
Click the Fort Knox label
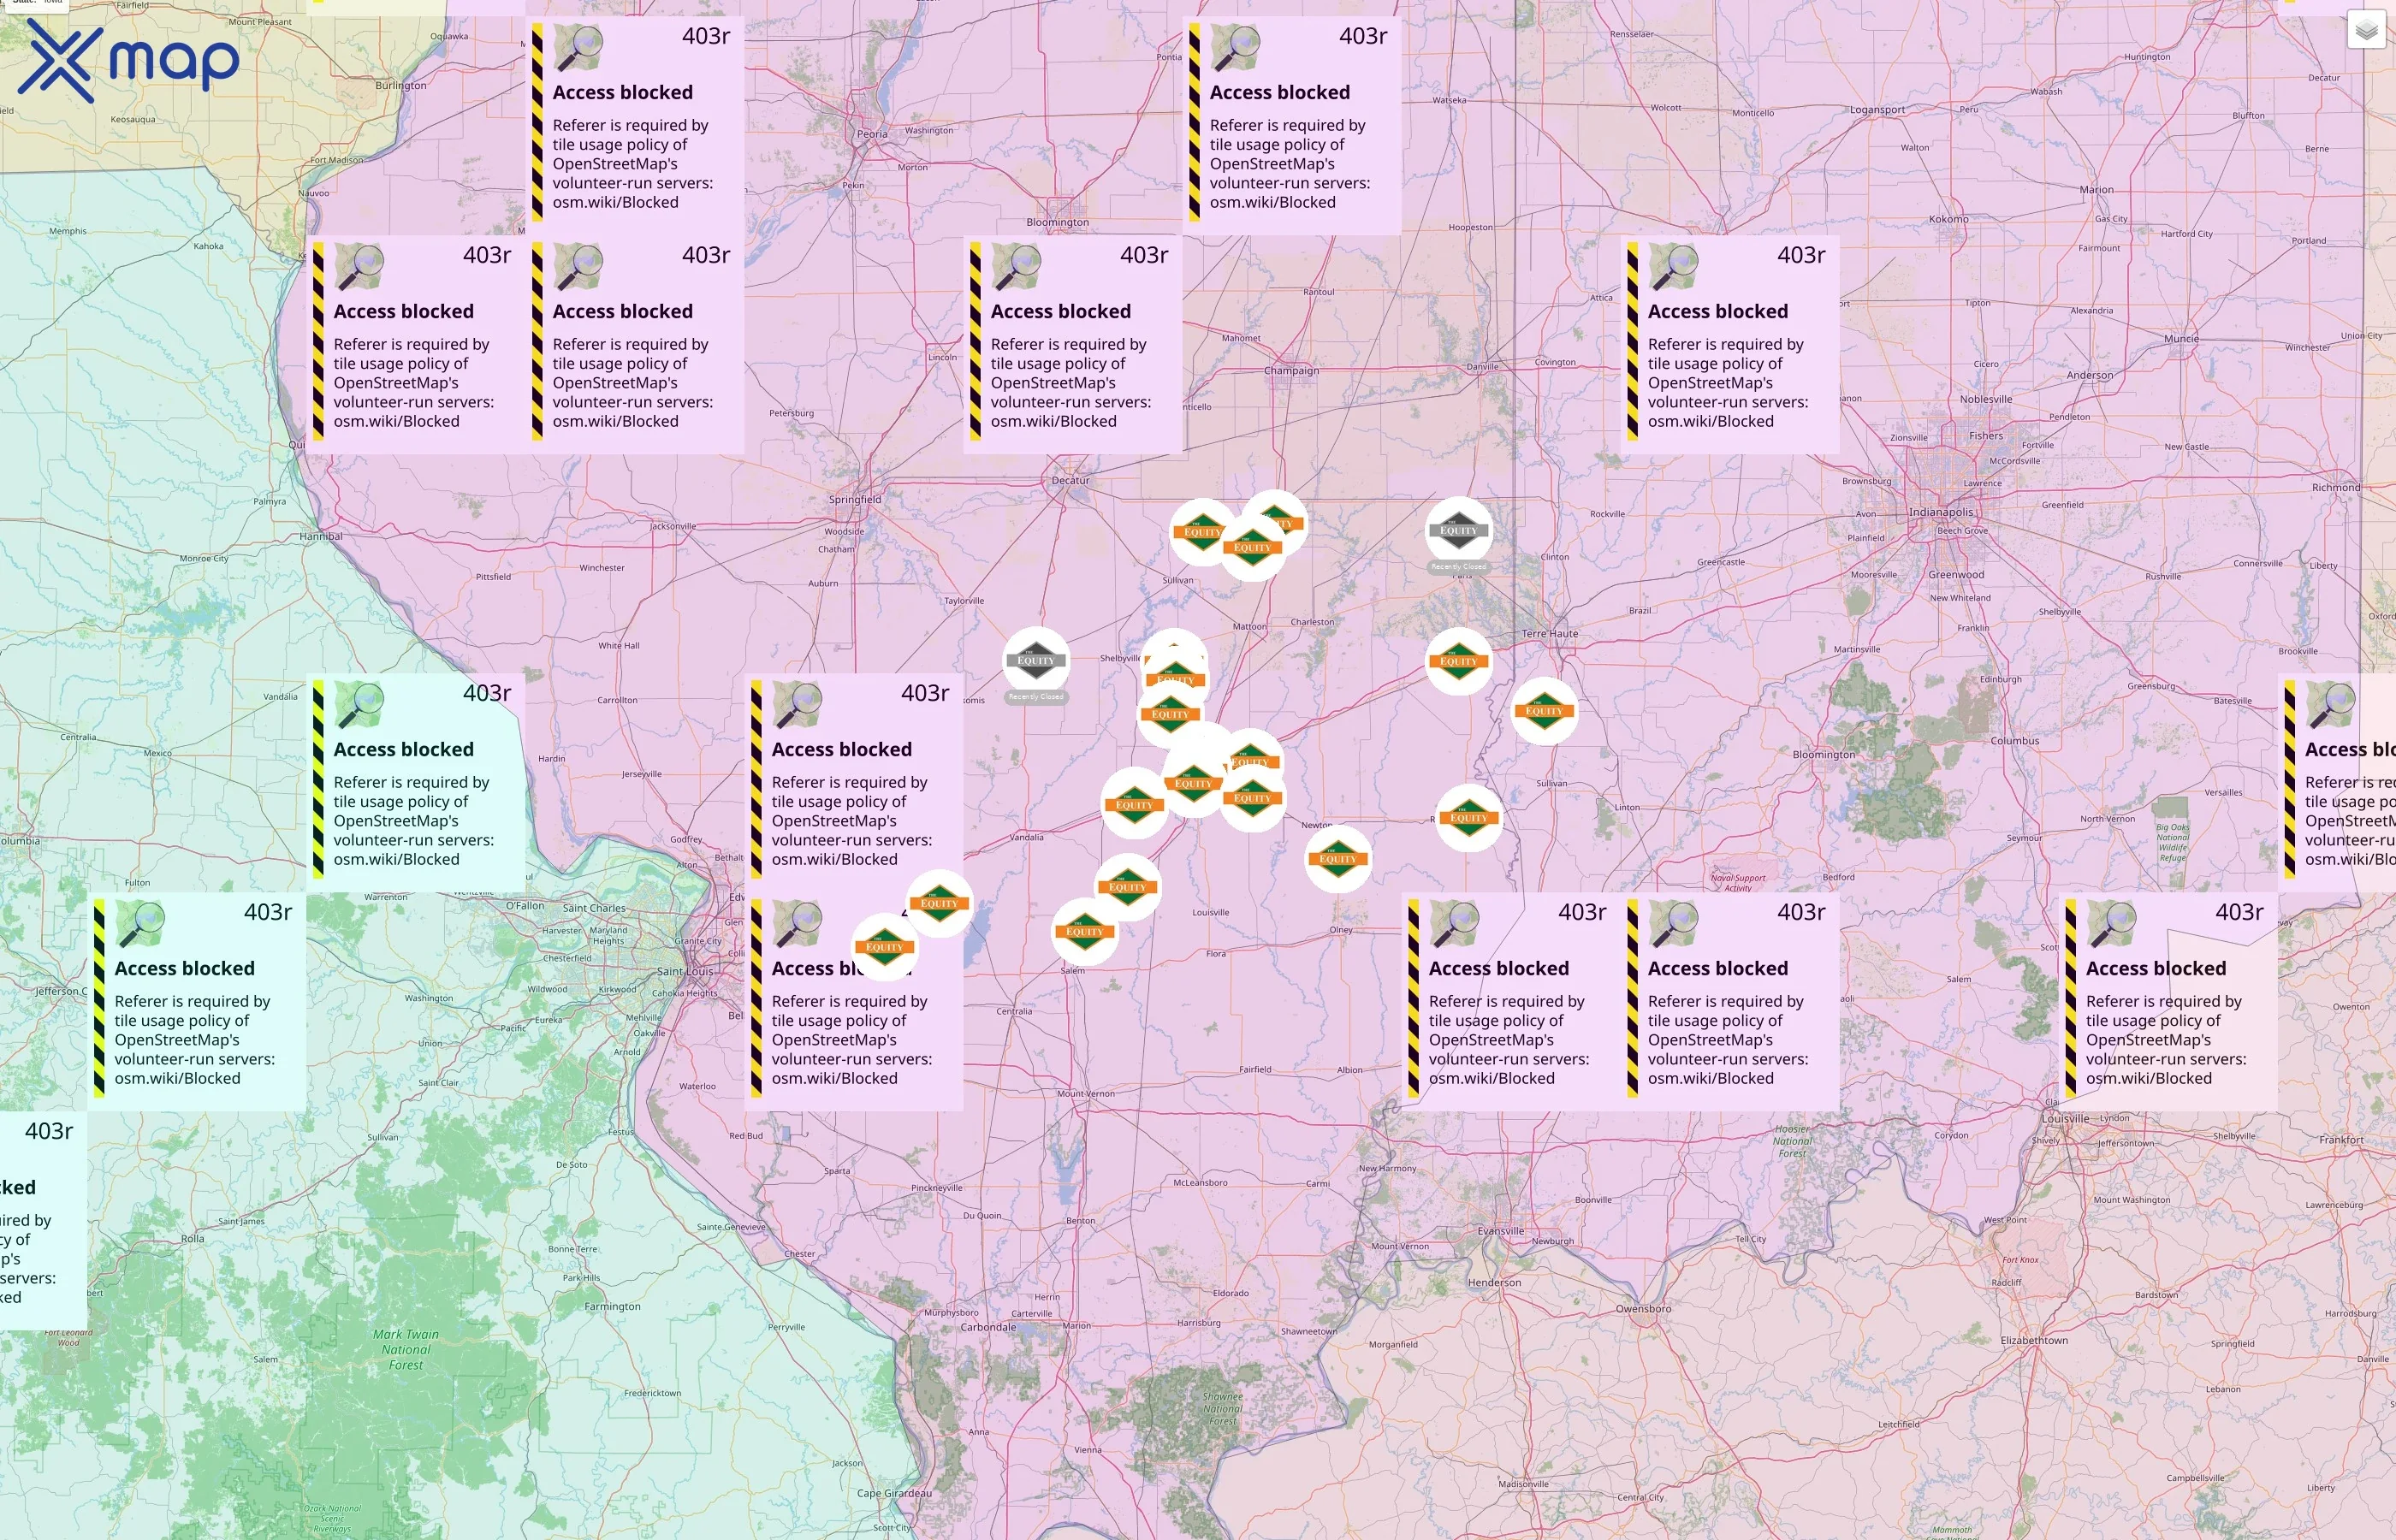[x=2020, y=1260]
